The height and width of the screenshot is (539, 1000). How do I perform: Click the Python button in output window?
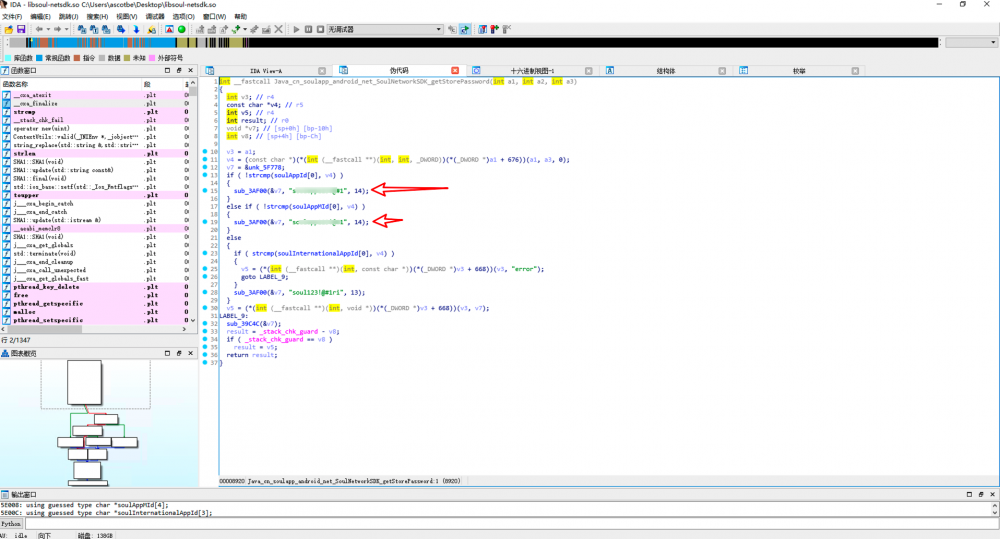[11, 523]
